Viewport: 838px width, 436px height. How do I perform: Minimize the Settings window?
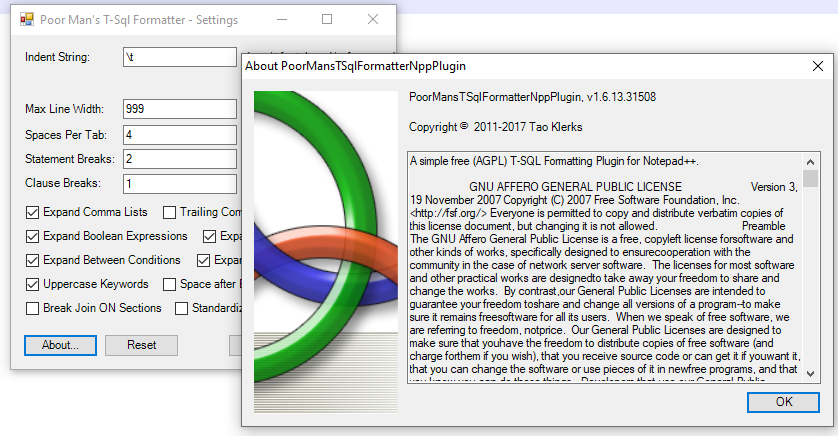click(282, 19)
